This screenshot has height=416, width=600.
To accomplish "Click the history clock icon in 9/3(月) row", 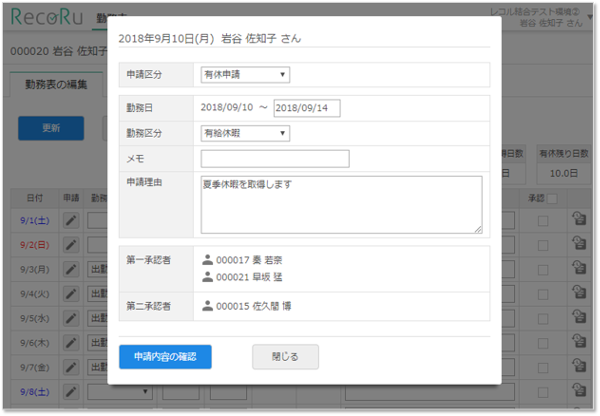I will pyautogui.click(x=579, y=268).
